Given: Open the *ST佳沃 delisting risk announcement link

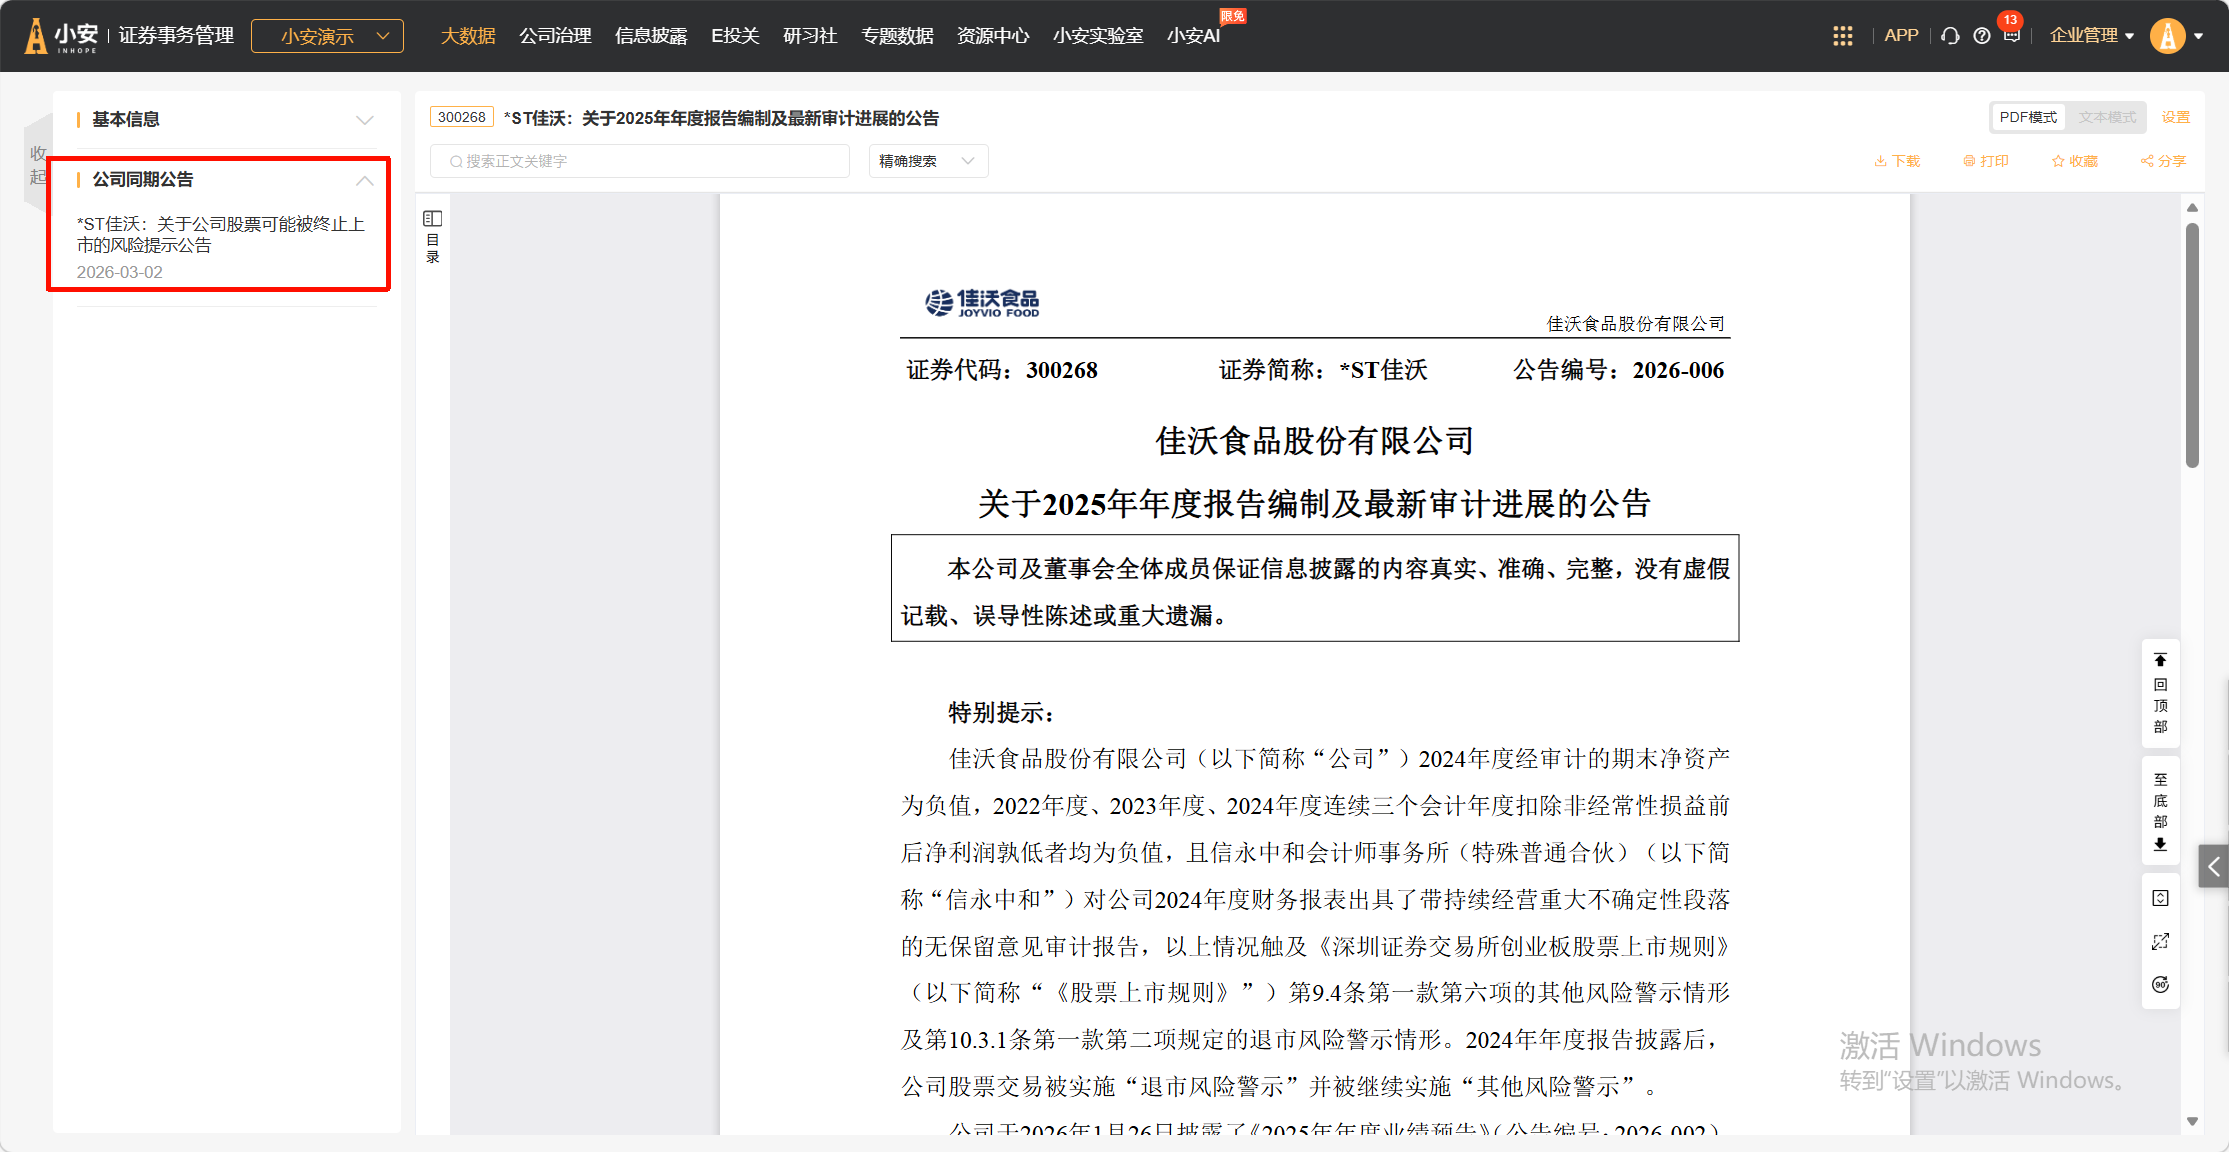Looking at the screenshot, I should click(220, 234).
